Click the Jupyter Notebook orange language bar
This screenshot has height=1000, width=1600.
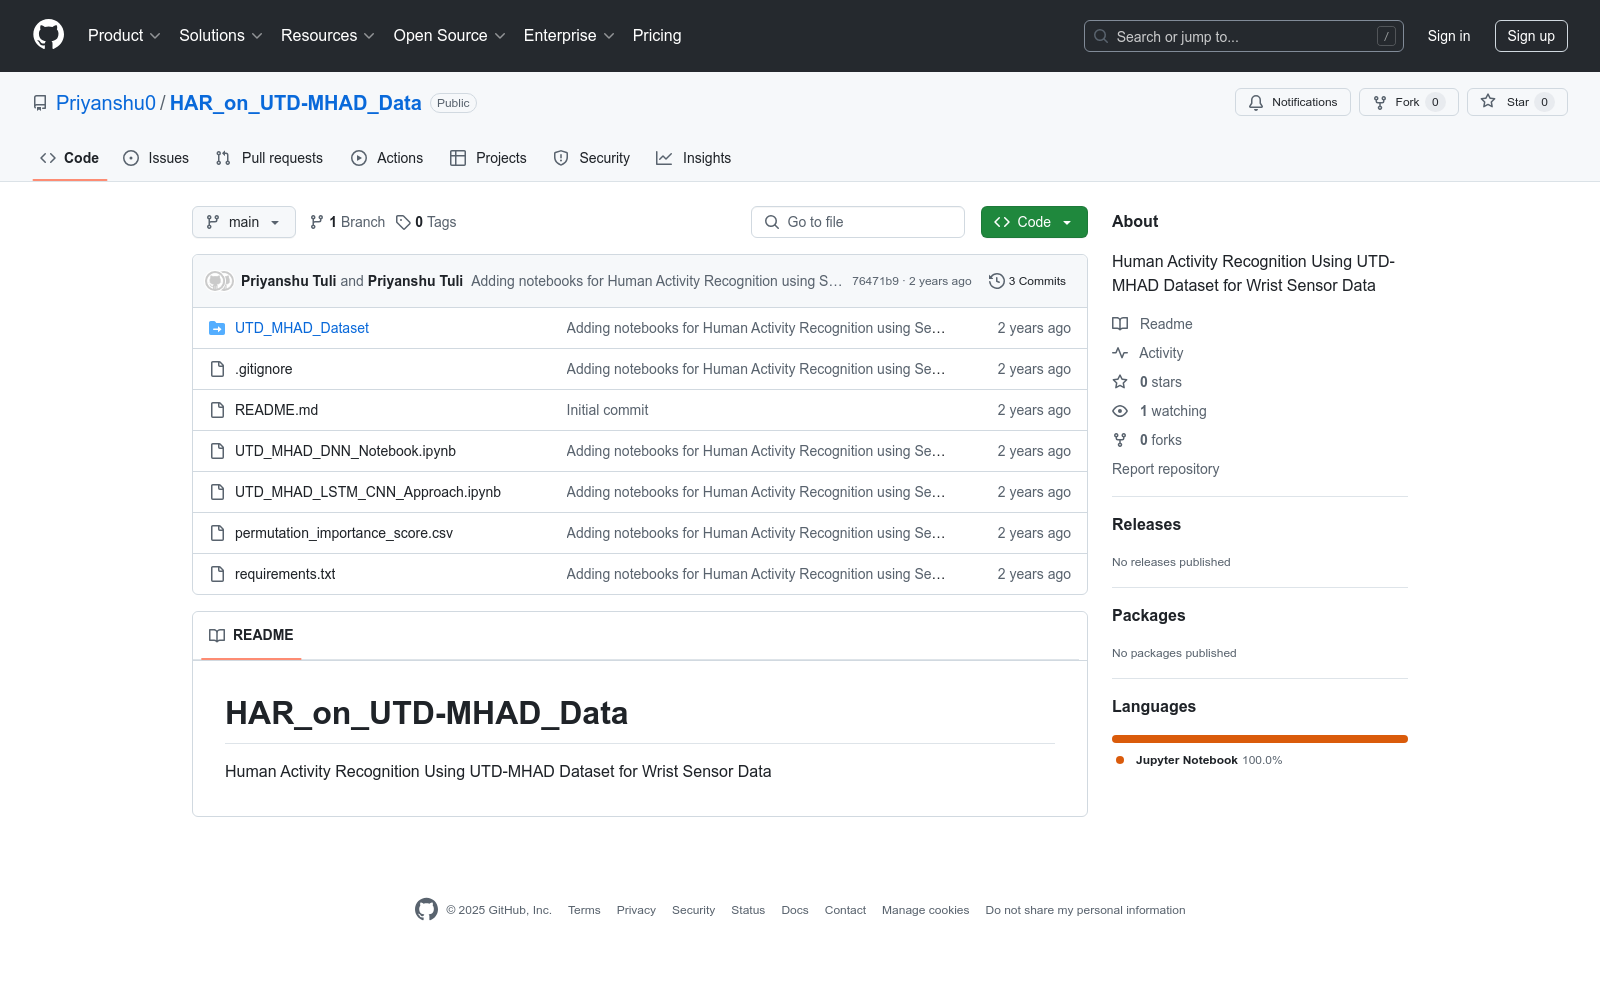pos(1260,739)
